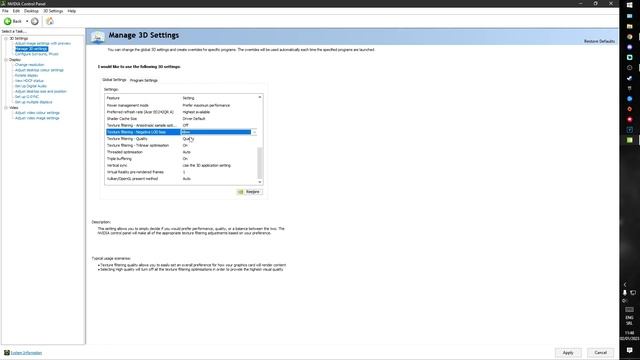Expand the Negative LOD bias dropdown arrow
Screen dimensions: 640x360
(x=254, y=132)
